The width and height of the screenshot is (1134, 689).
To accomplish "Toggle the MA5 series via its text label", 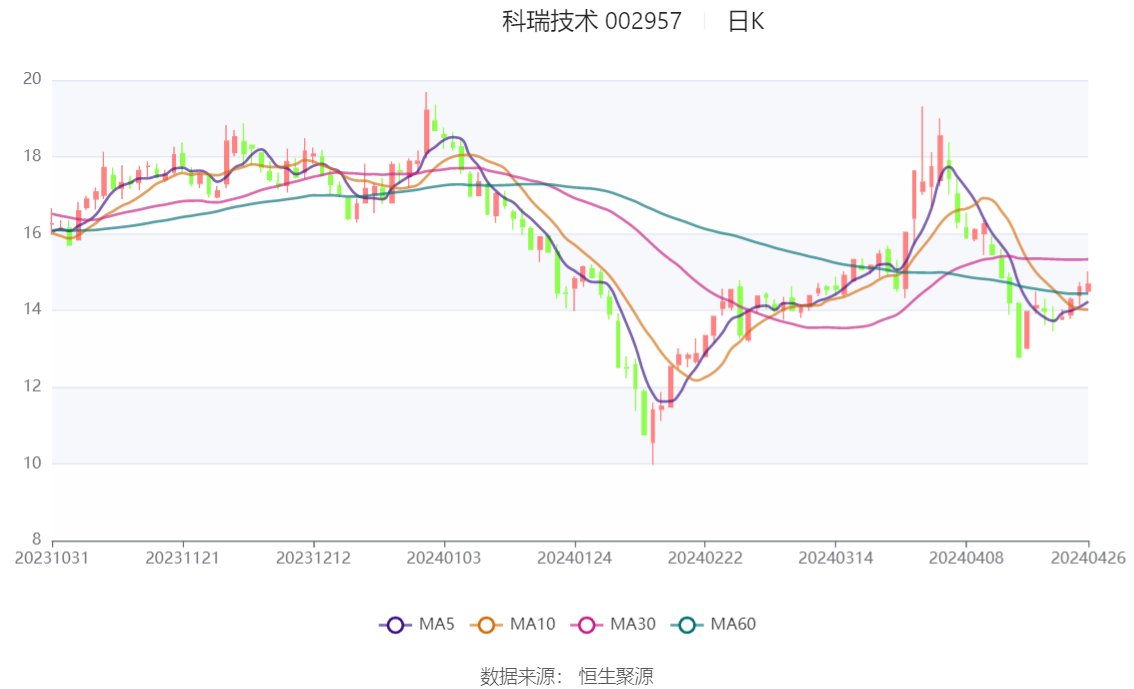I will point(437,625).
